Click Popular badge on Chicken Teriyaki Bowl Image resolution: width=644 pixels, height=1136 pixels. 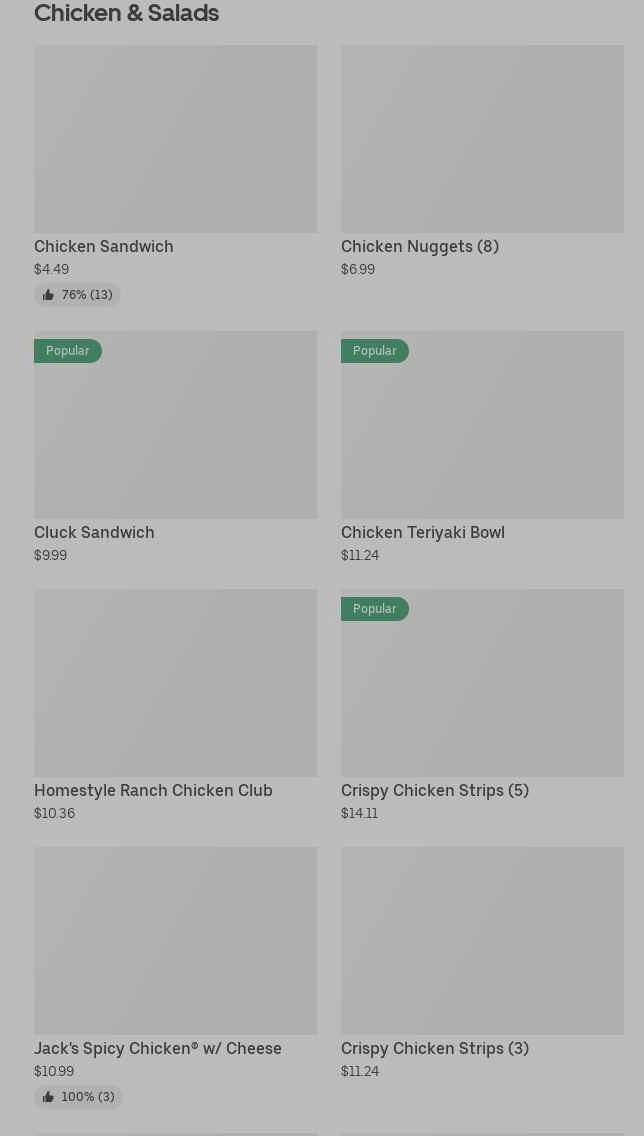pos(375,351)
